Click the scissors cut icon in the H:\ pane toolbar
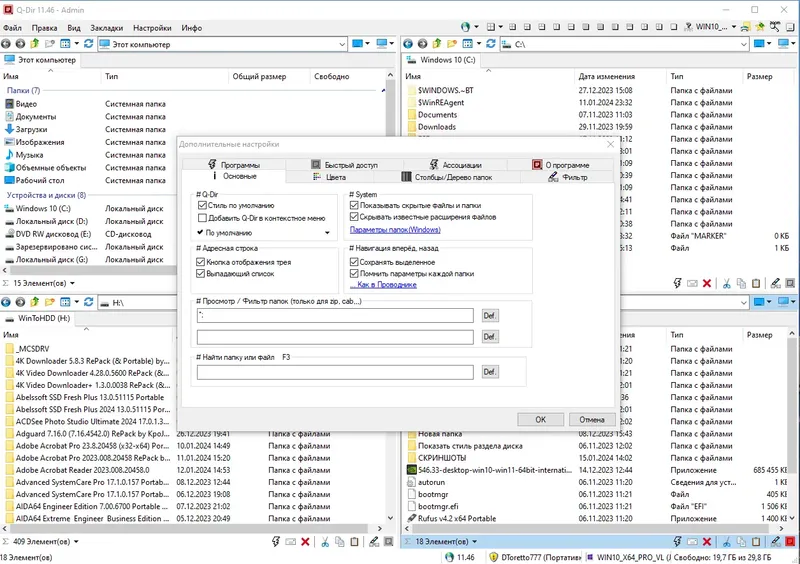The height and width of the screenshot is (564, 800). 324,542
